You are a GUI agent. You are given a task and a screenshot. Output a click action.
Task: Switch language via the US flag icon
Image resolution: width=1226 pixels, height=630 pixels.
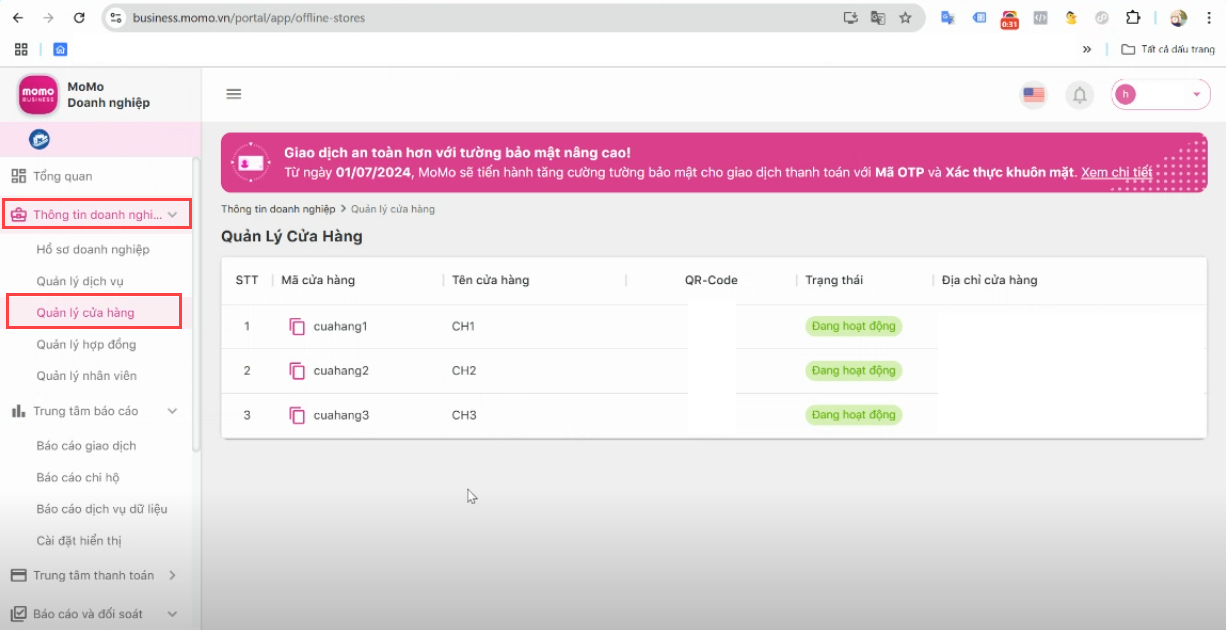coord(1034,95)
